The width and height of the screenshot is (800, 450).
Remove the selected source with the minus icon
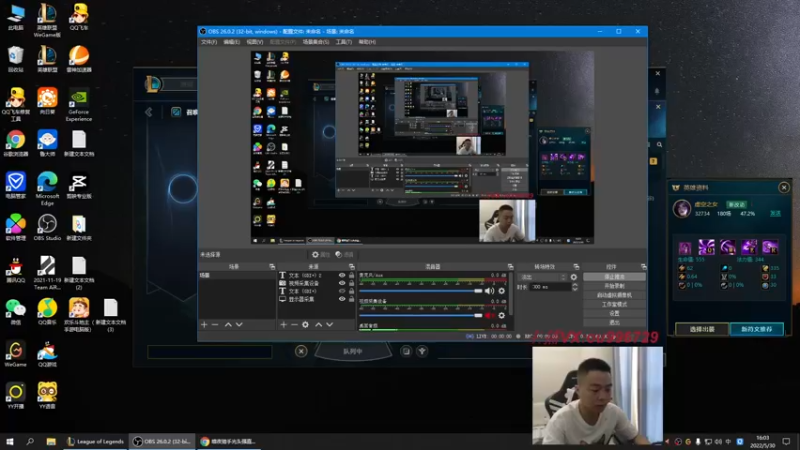[294, 324]
